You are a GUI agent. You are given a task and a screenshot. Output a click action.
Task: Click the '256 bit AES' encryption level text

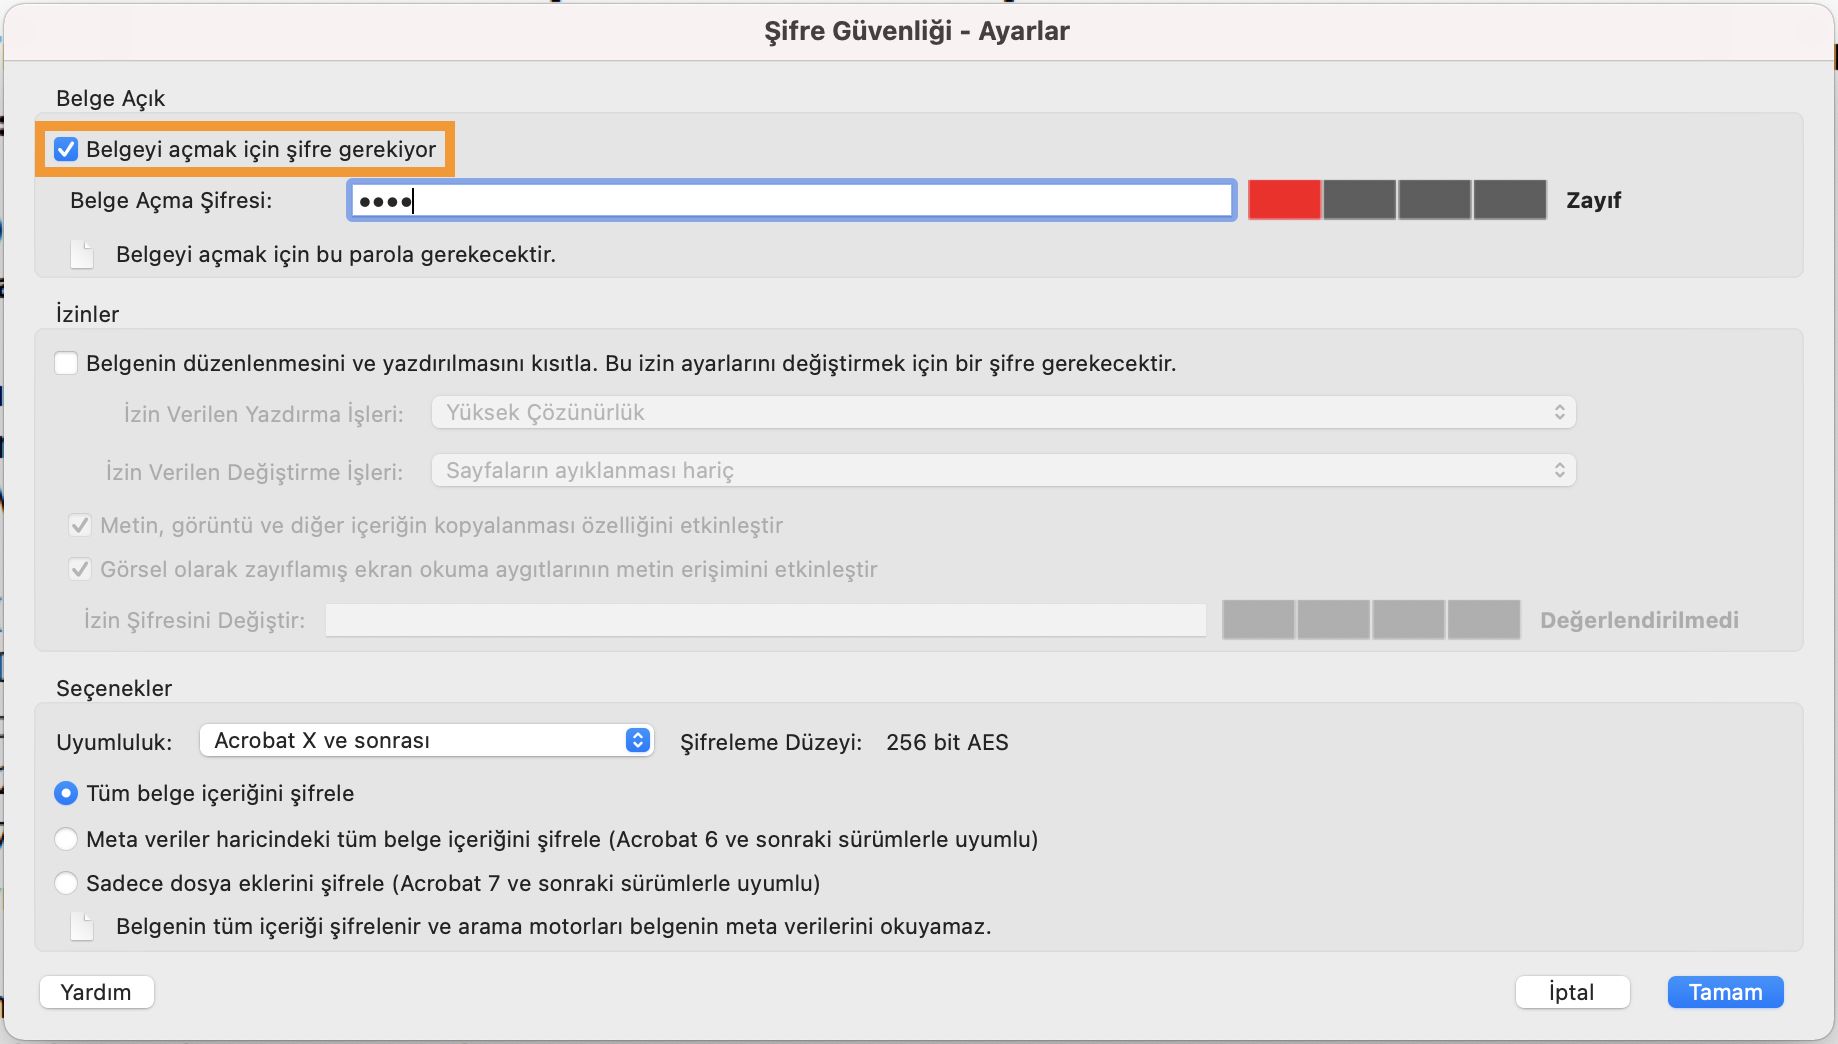pyautogui.click(x=947, y=742)
